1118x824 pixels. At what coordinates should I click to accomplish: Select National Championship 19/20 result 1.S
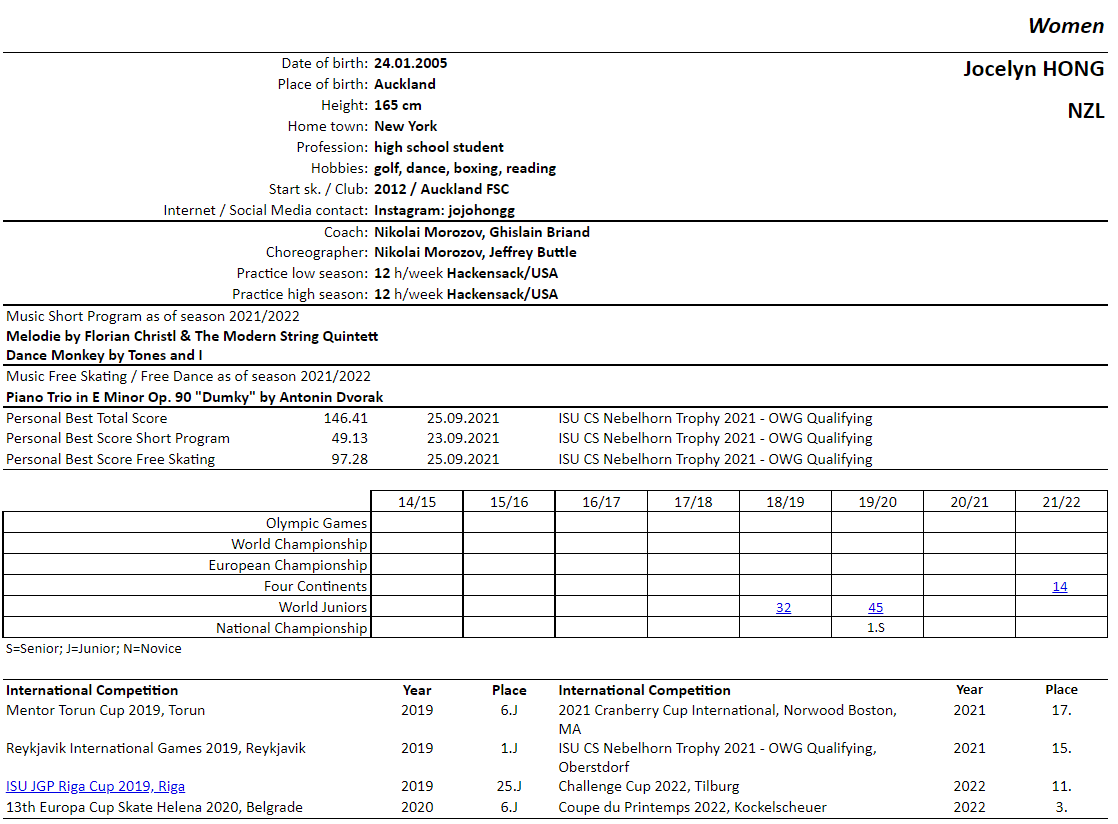coord(876,628)
